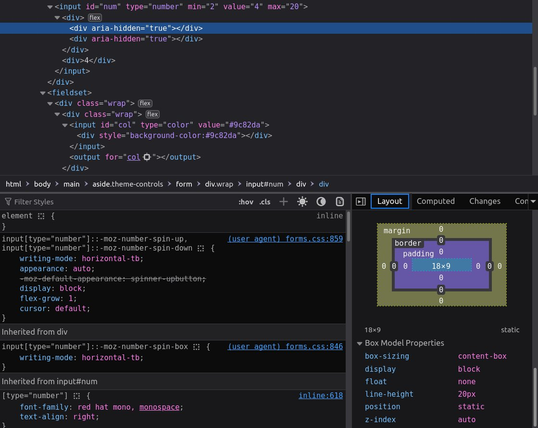
Task: Add a new style rule with plus icon
Action: (283, 201)
